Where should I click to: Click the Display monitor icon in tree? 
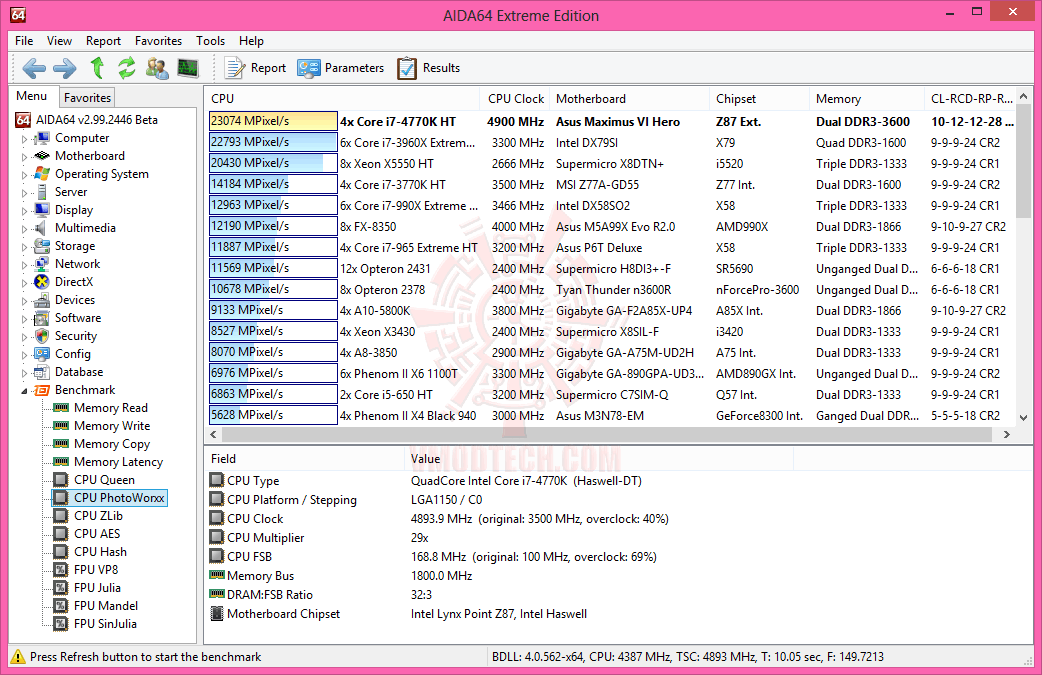click(x=43, y=210)
